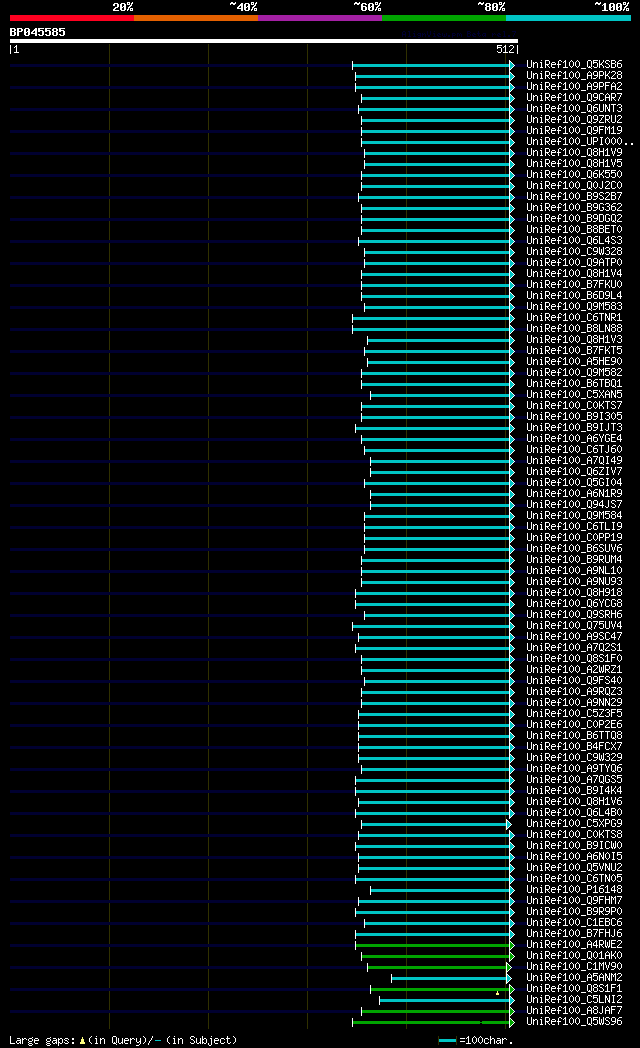Click the green alignment bar for UniRef100_Q5WS96
Image resolution: width=640 pixels, height=1048 pixels.
[x=433, y=1022]
